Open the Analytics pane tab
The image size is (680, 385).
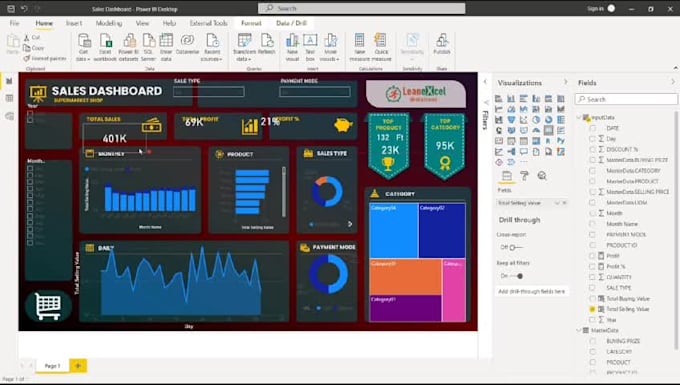click(x=542, y=176)
